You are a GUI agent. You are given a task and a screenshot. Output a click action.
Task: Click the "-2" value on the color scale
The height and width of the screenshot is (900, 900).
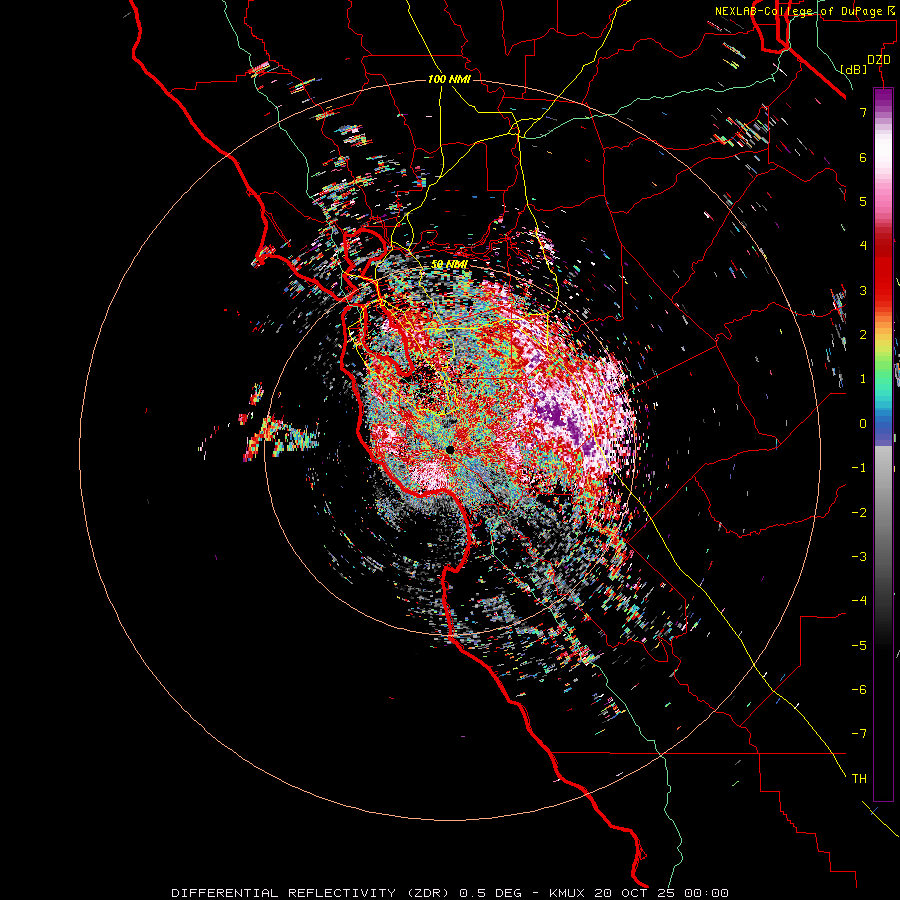(x=859, y=512)
